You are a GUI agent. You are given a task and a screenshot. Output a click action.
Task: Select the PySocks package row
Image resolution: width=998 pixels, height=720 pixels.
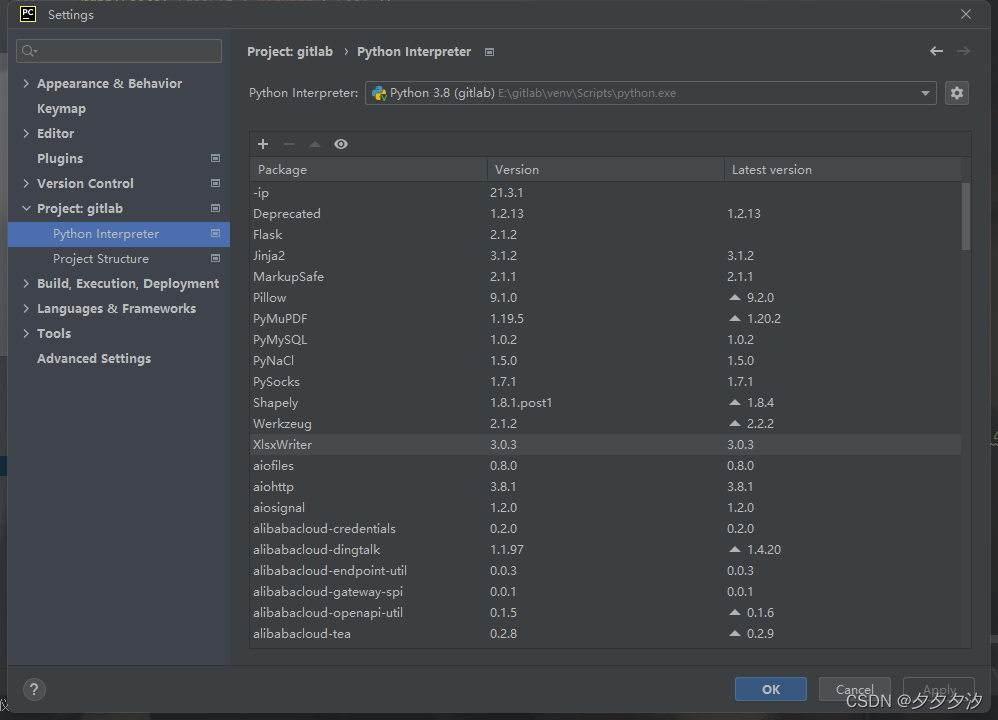pyautogui.click(x=605, y=381)
